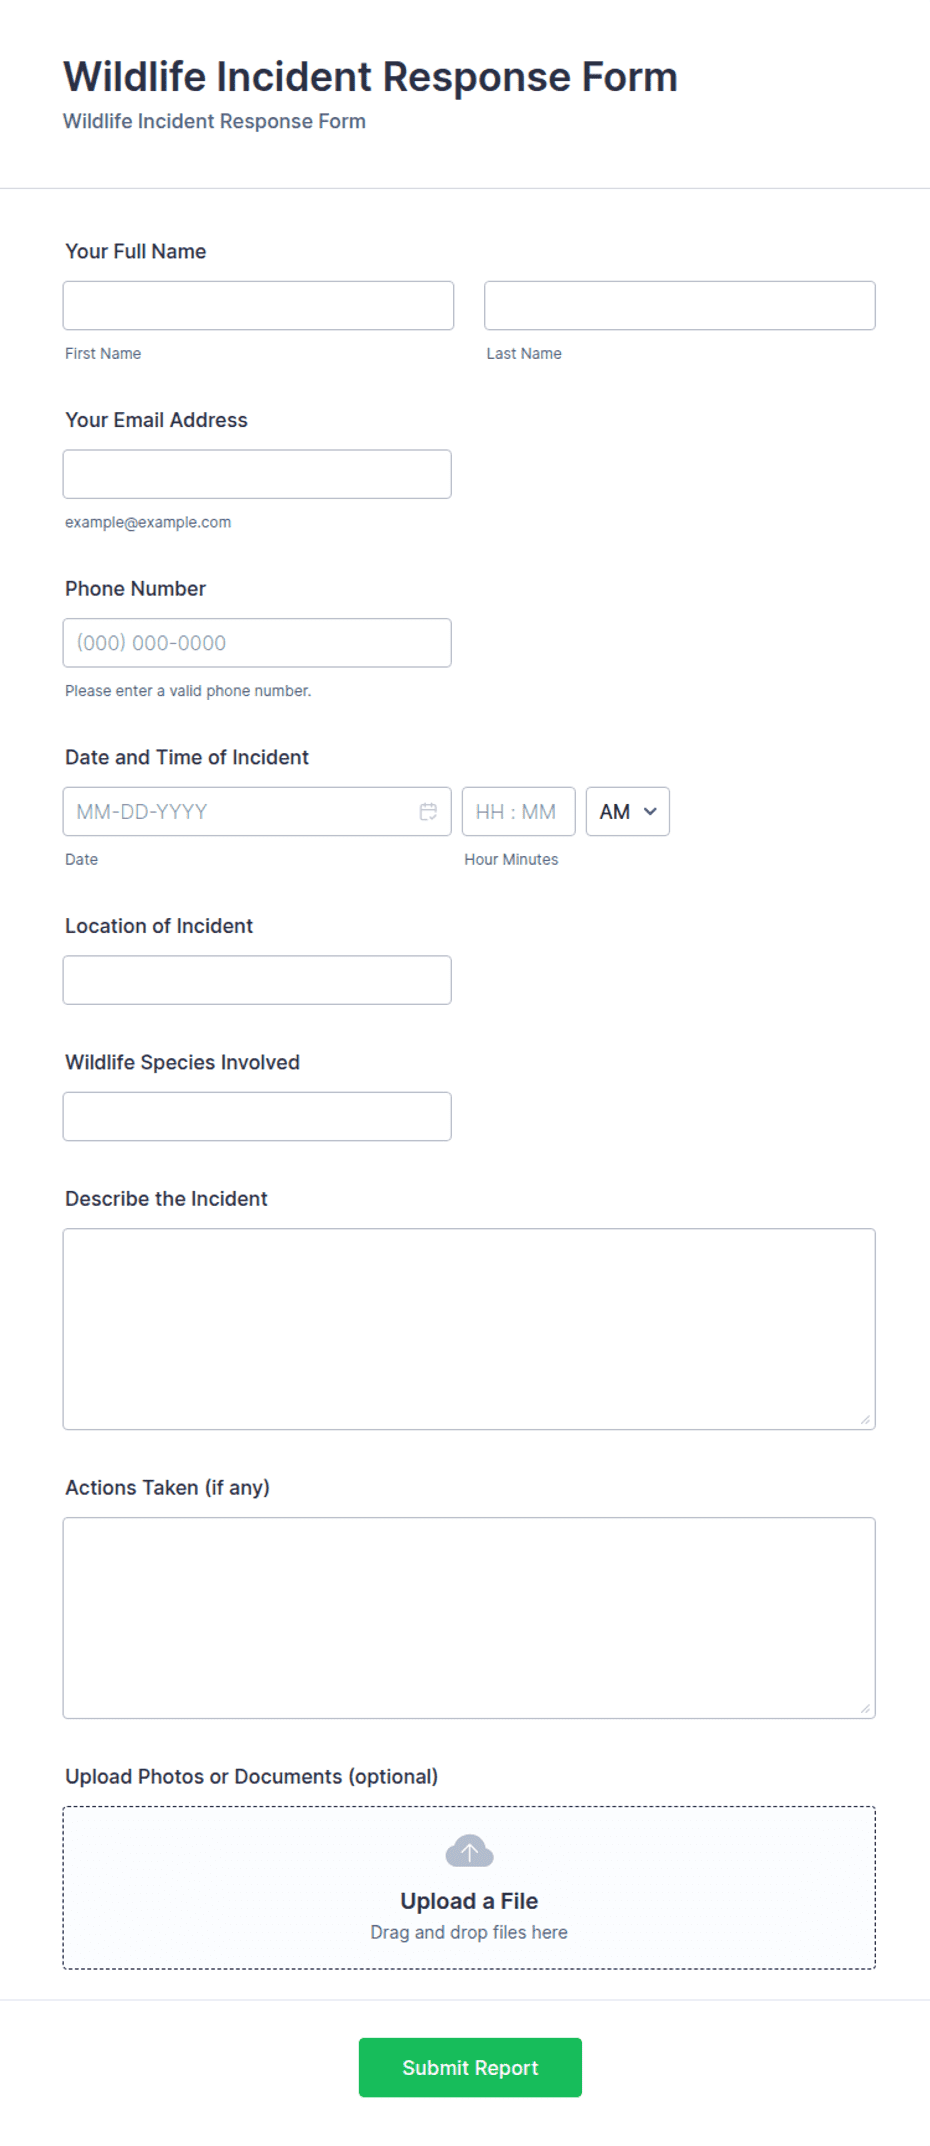
Task: Open the calendar date picker icon
Action: (428, 811)
